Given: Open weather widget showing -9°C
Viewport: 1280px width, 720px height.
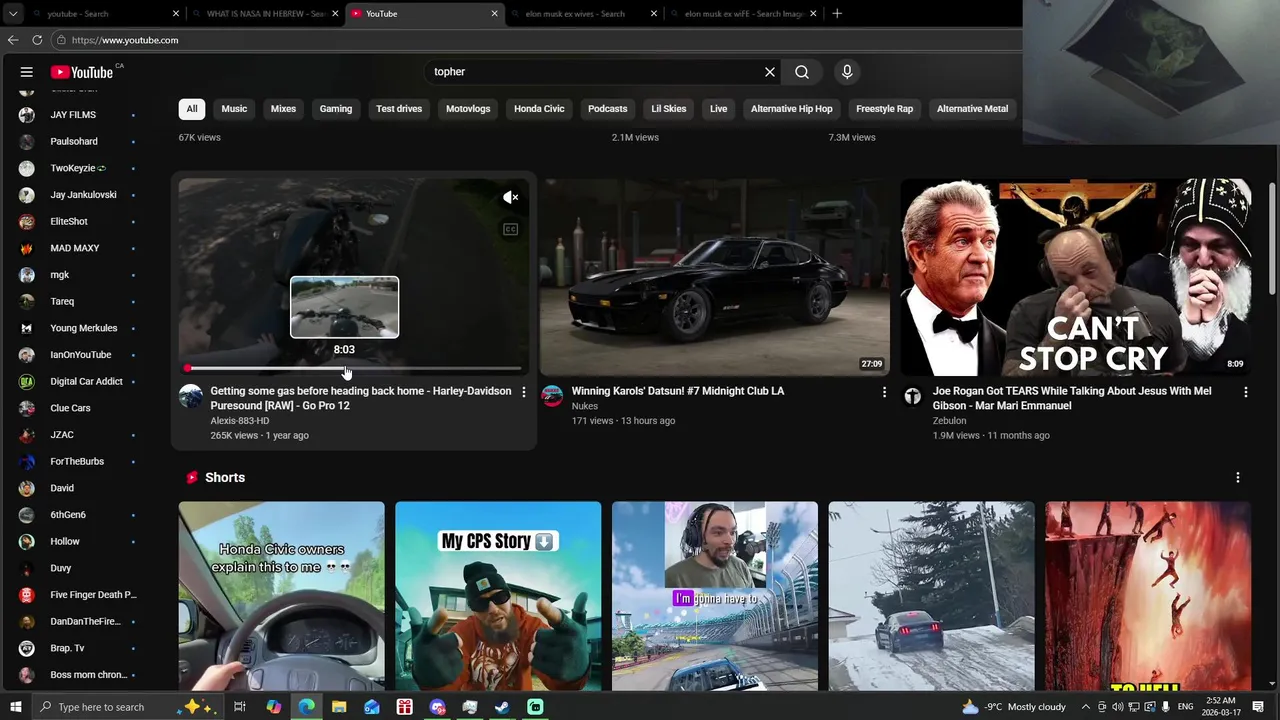Looking at the screenshot, I should (1014, 707).
